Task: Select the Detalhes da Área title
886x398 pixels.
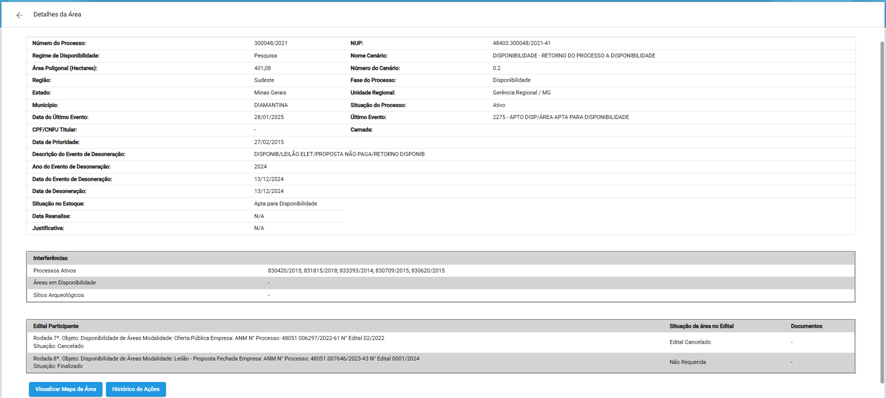Action: click(57, 15)
